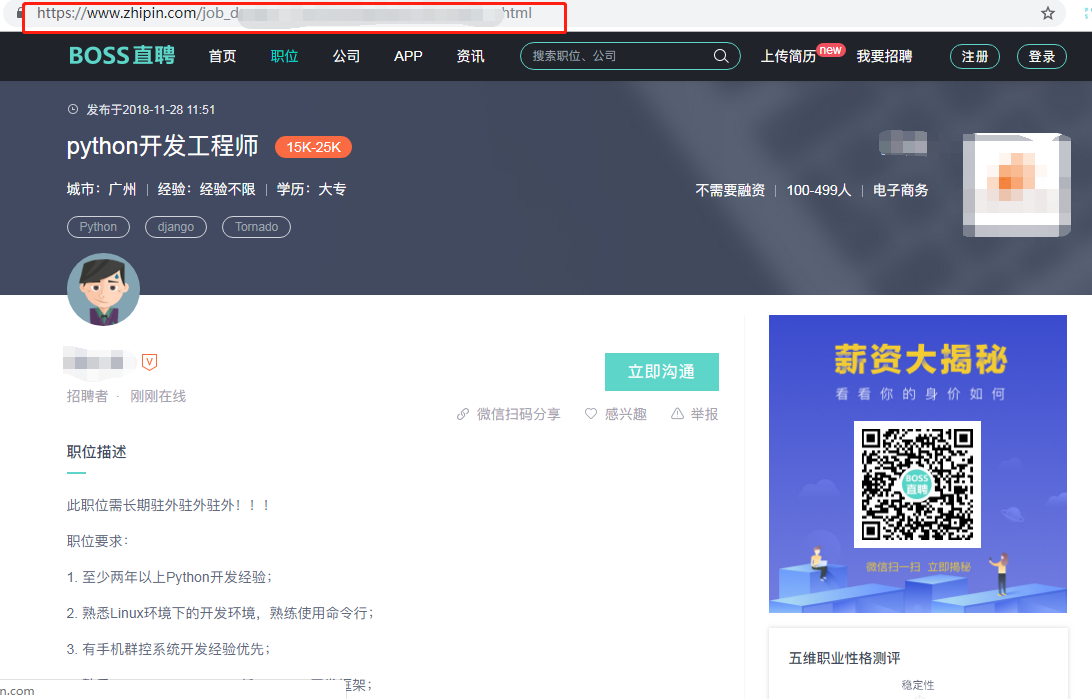Click 学历：大专 text

click(x=311, y=189)
